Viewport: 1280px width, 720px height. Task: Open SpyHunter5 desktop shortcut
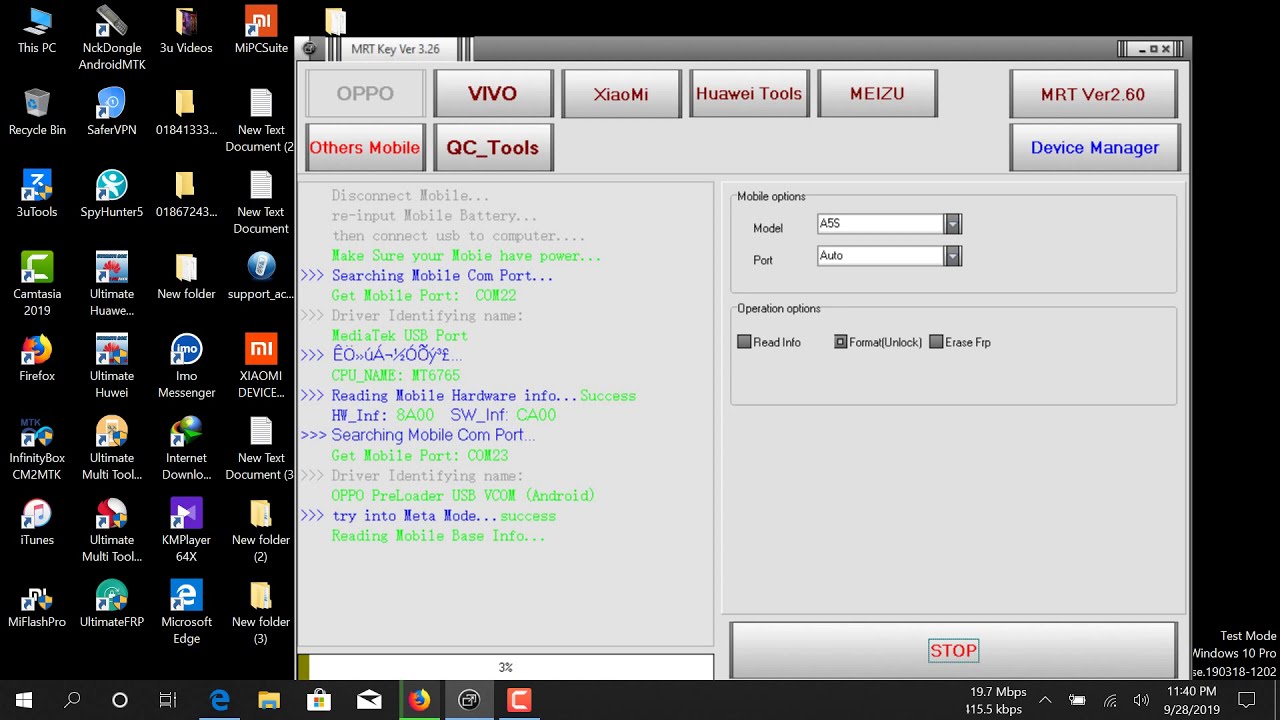coord(112,194)
